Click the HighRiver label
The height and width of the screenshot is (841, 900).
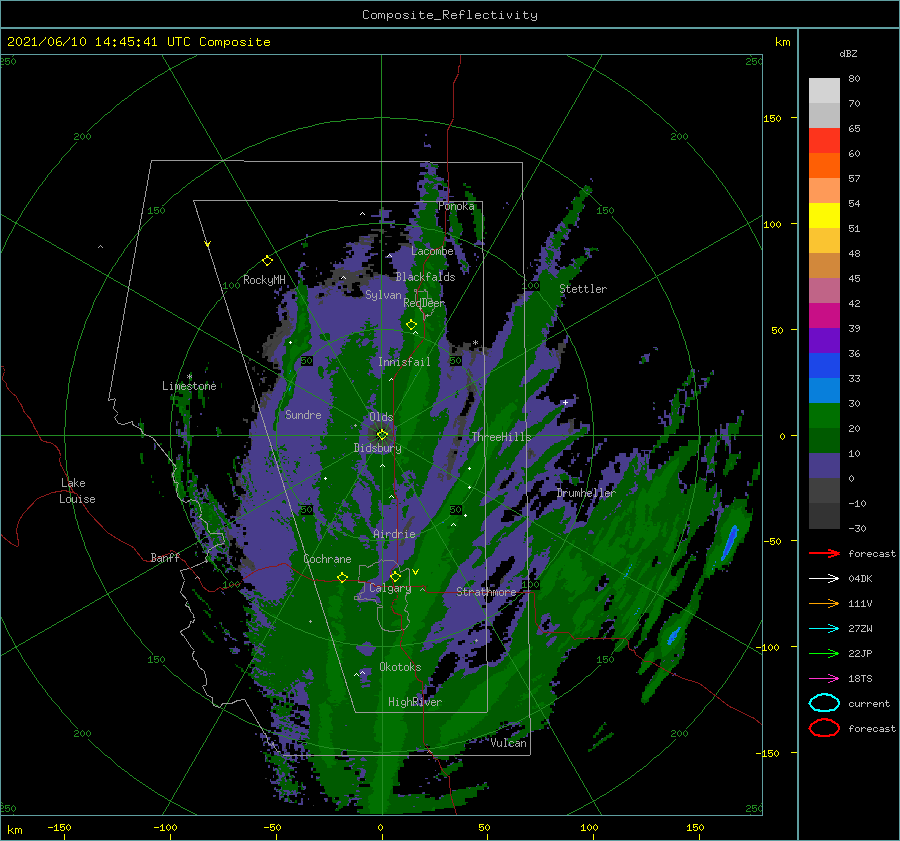pos(414,702)
